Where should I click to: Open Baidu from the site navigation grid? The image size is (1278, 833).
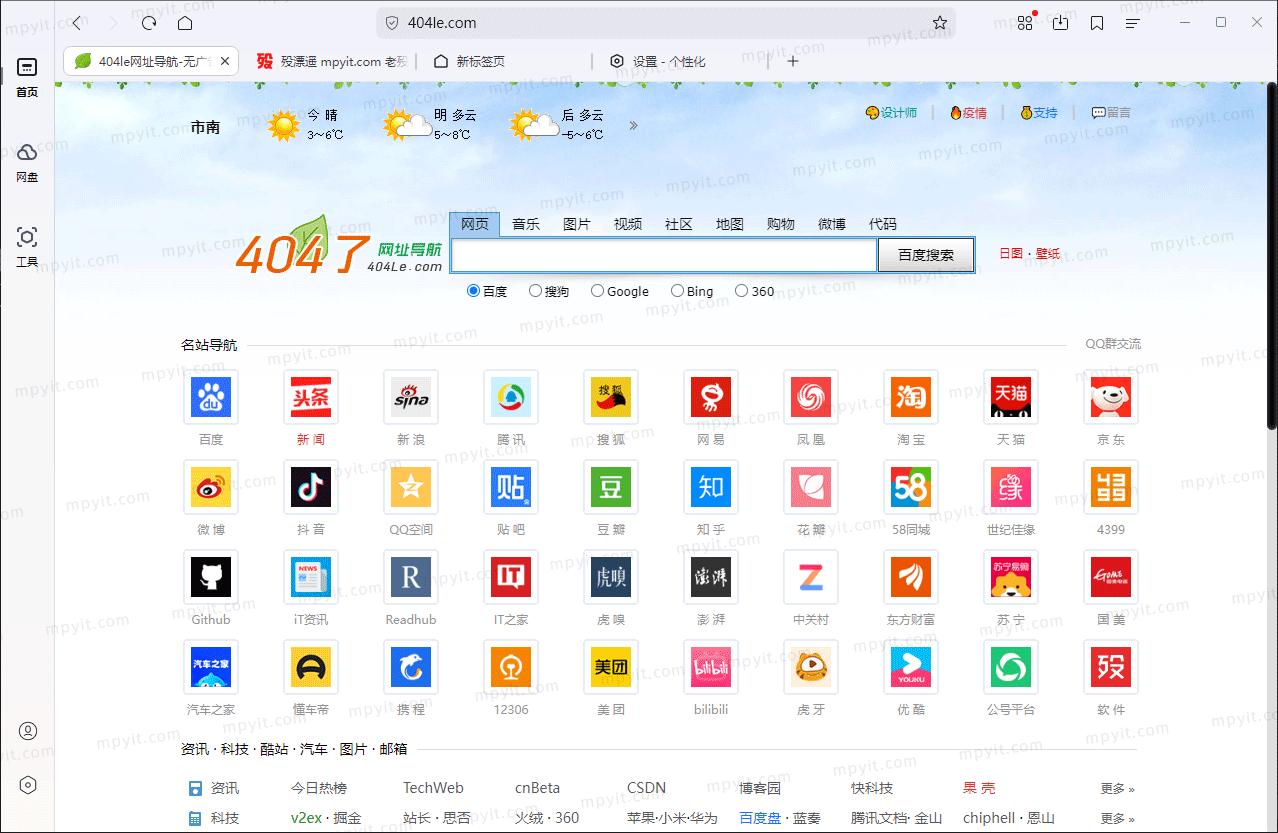pyautogui.click(x=210, y=397)
